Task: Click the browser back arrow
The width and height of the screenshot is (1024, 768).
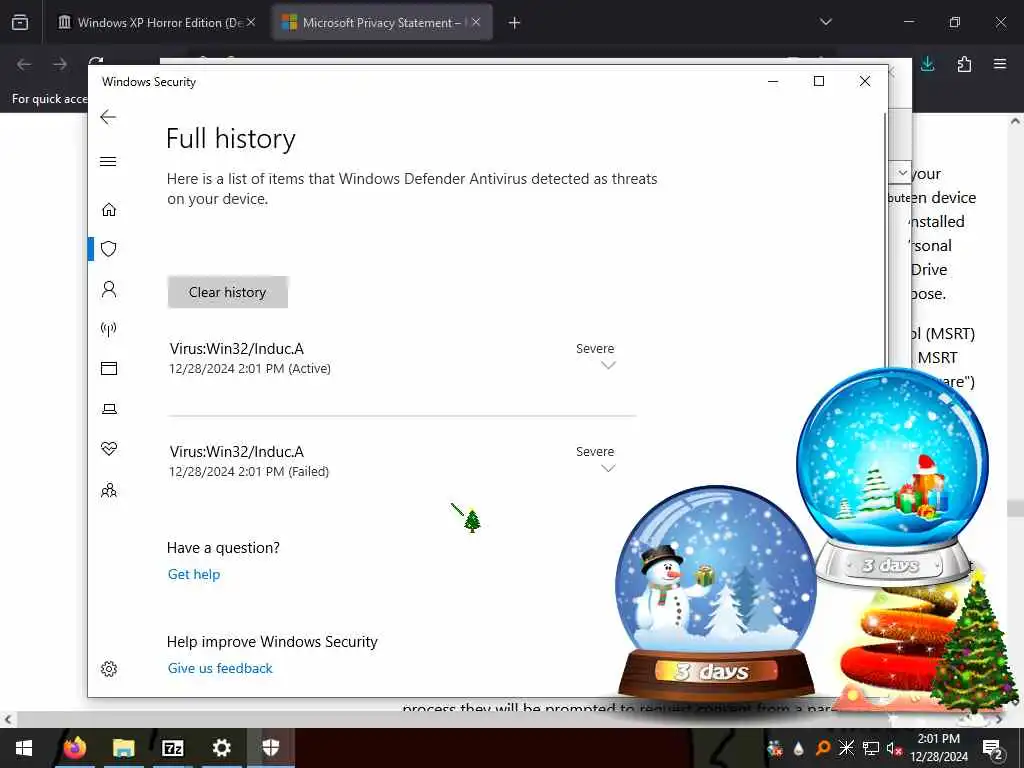Action: (24, 64)
